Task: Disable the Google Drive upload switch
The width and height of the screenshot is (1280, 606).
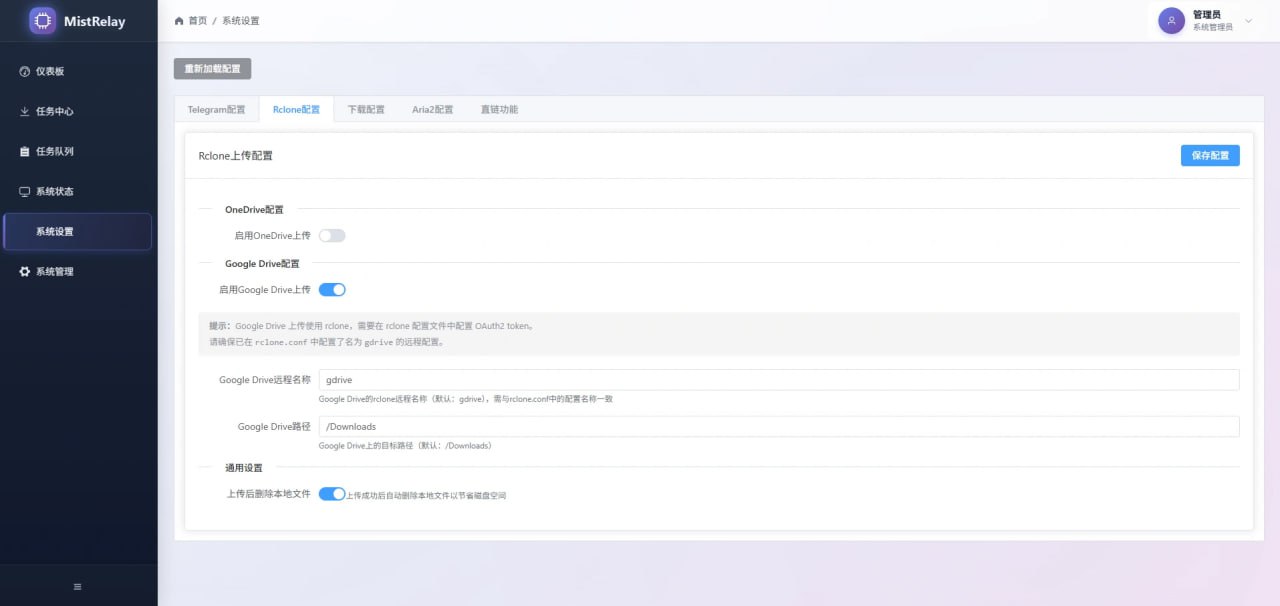Action: 332,289
